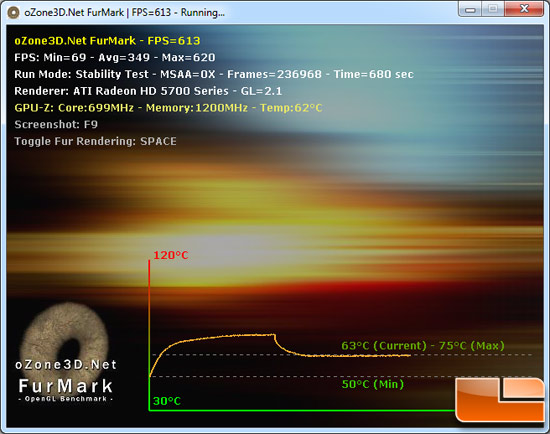Screen dimensions: 550x434
Task: Click the Run Mode Stability Test line
Action: (x=214, y=74)
